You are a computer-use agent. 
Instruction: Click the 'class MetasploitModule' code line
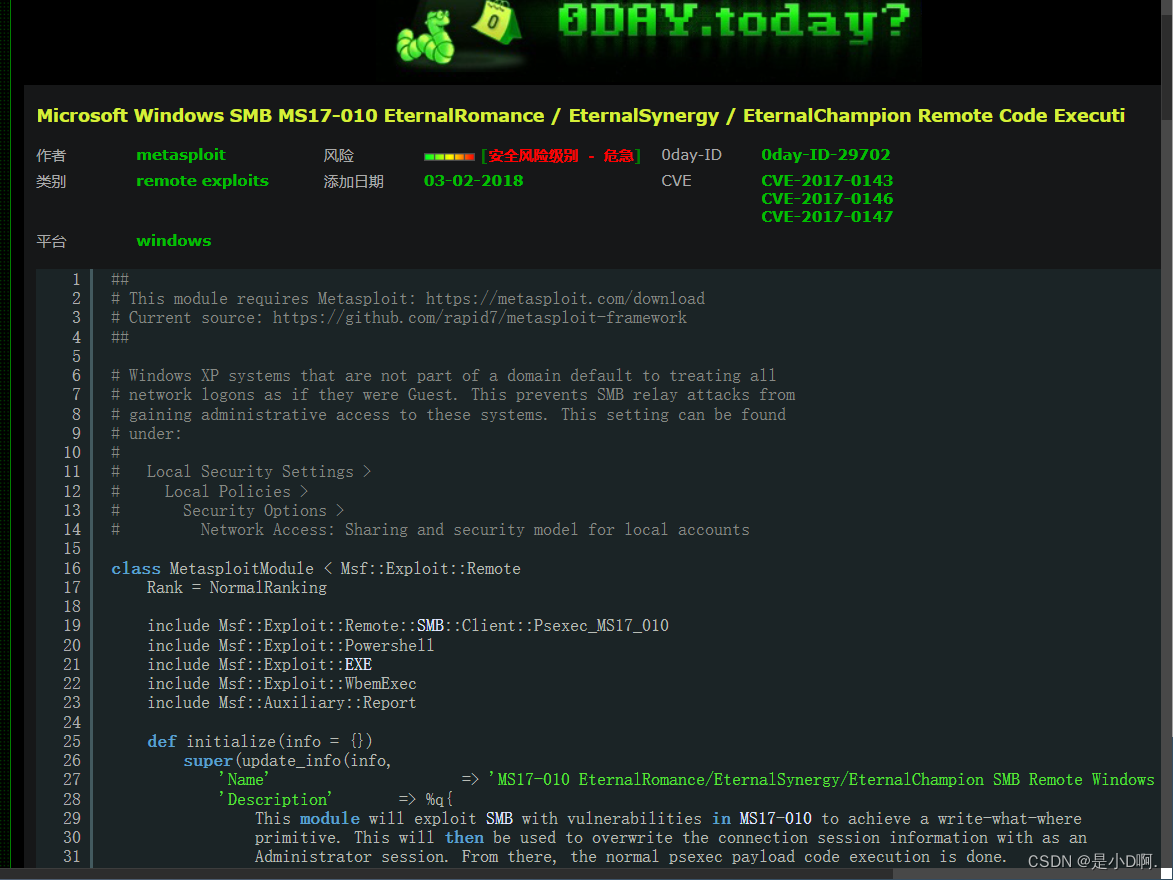(x=316, y=568)
